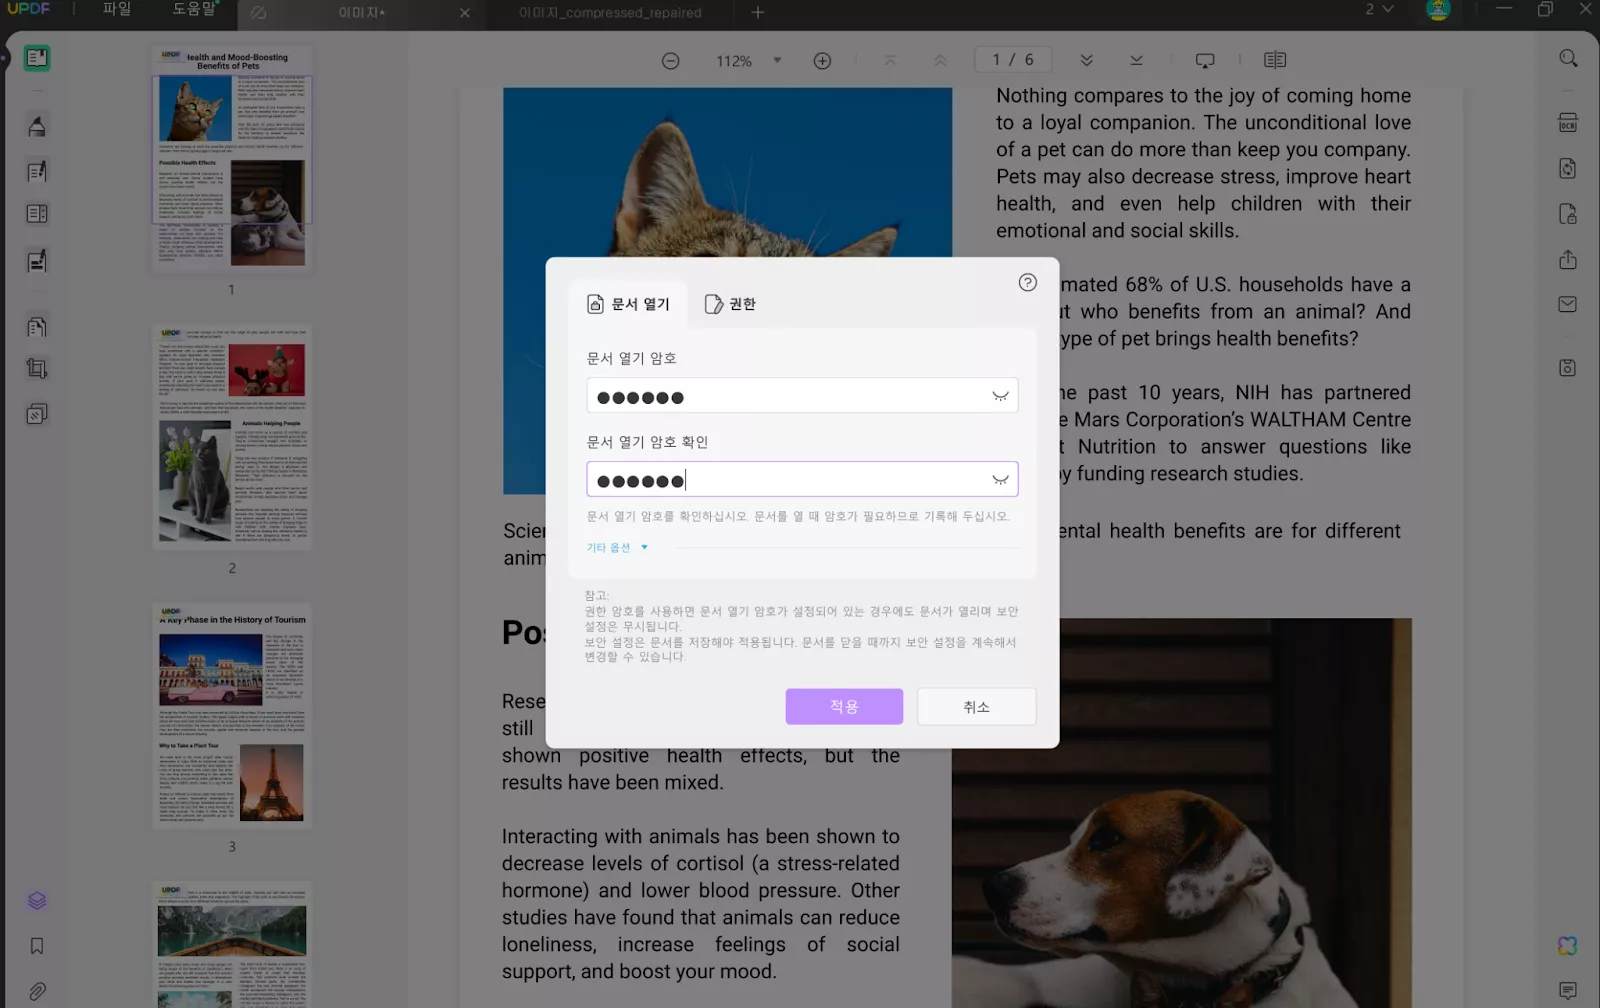Show the document open password
1600x1008 pixels.
pyautogui.click(x=1000, y=396)
